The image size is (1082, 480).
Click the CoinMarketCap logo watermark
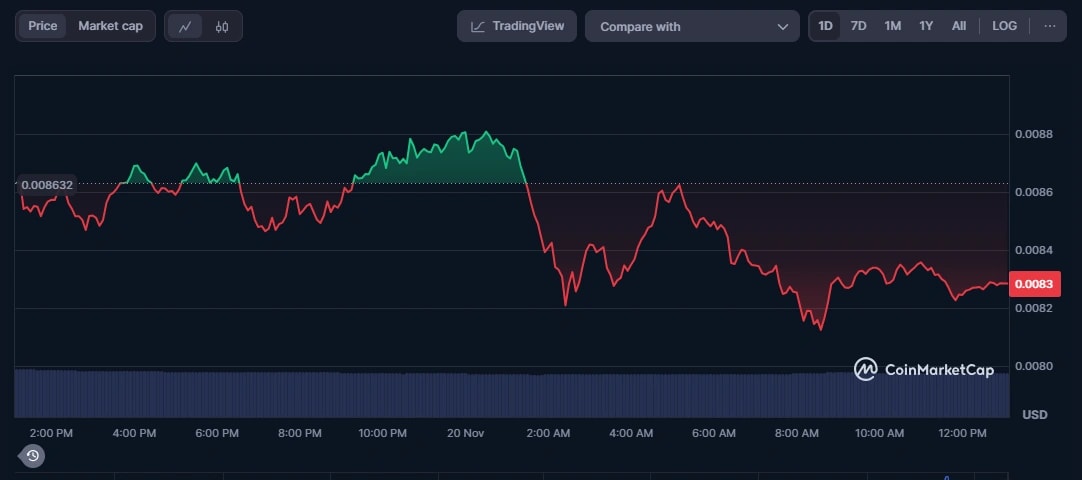click(924, 370)
